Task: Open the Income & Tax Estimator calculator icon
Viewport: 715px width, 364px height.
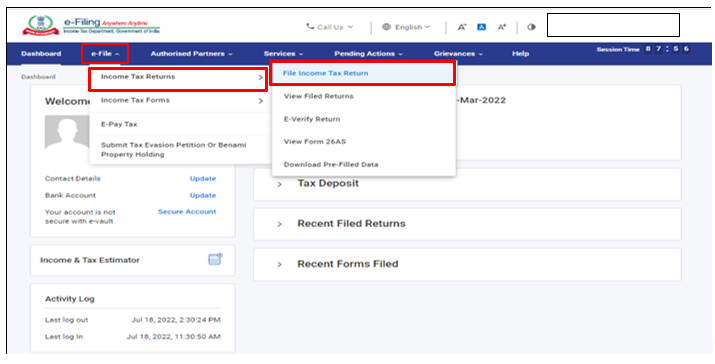Action: (x=215, y=259)
